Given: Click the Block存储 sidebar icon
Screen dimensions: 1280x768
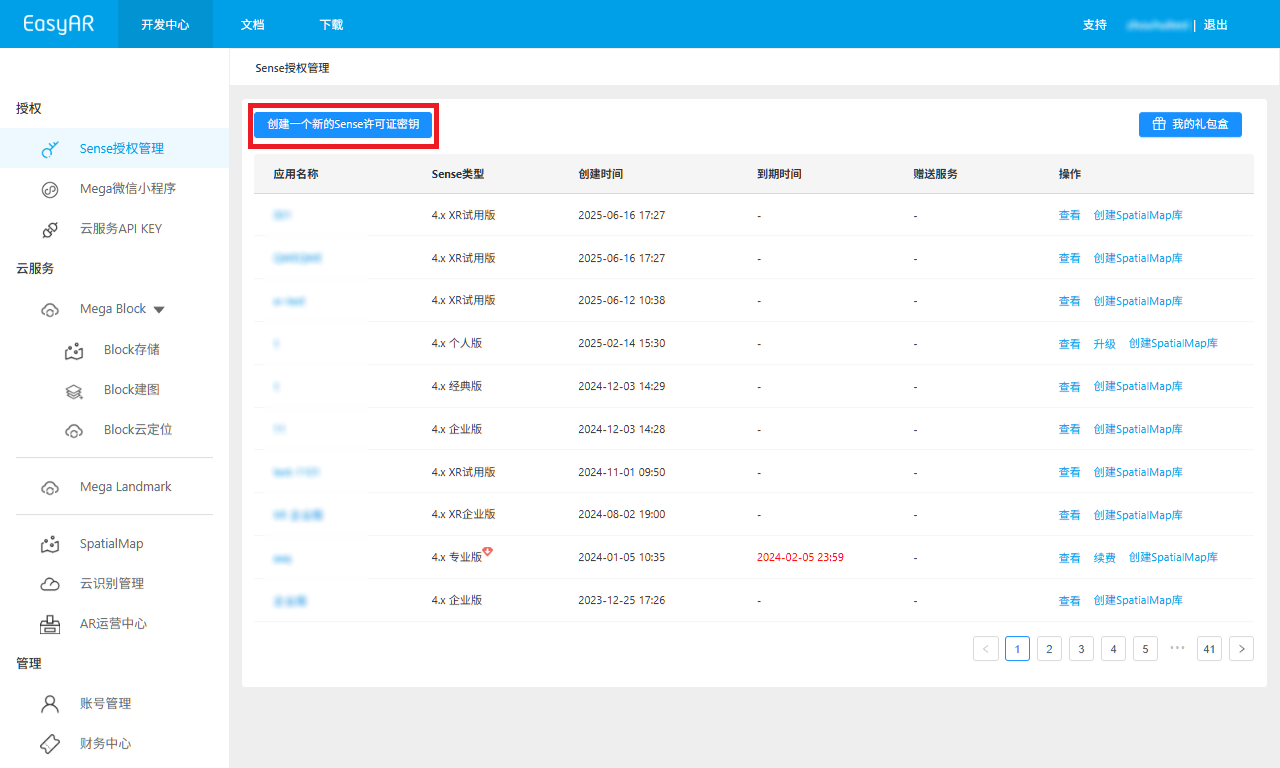Looking at the screenshot, I should [x=74, y=350].
